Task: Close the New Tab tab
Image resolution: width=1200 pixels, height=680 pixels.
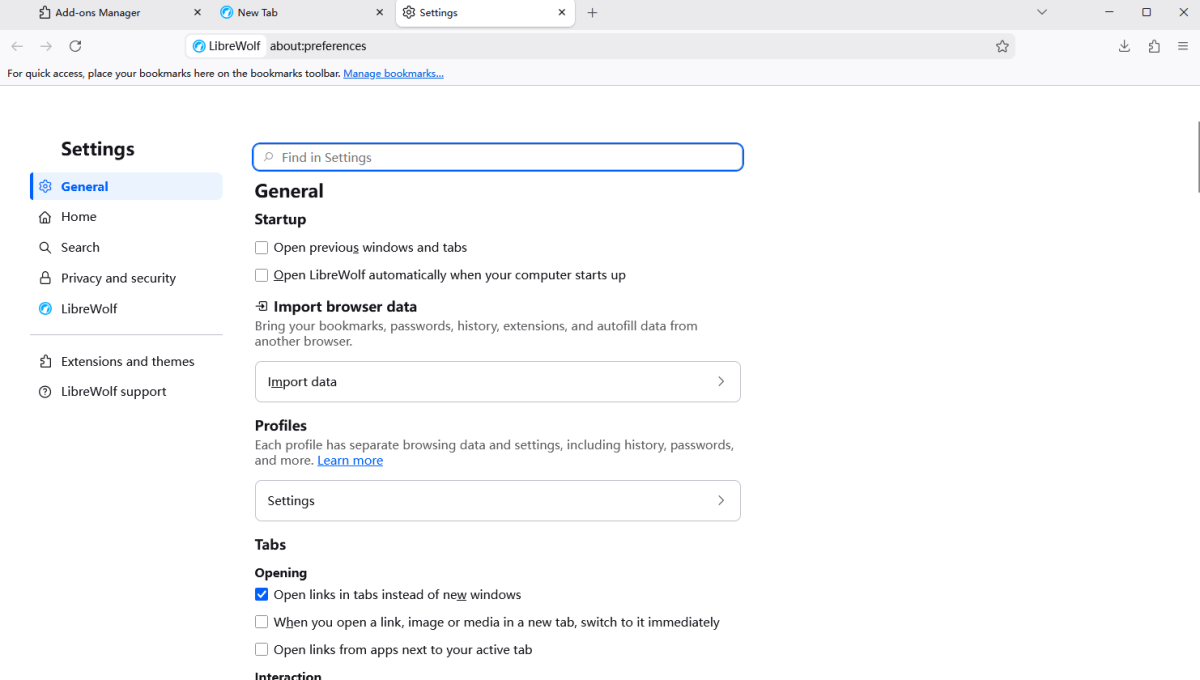Action: tap(379, 13)
